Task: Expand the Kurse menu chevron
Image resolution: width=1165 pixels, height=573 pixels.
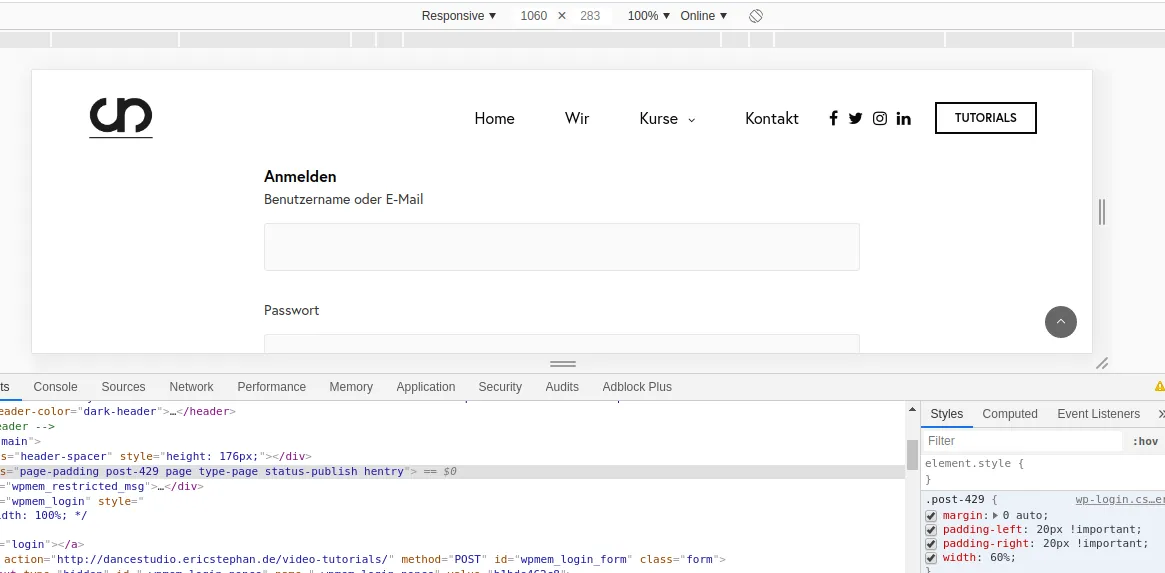Action: (692, 120)
